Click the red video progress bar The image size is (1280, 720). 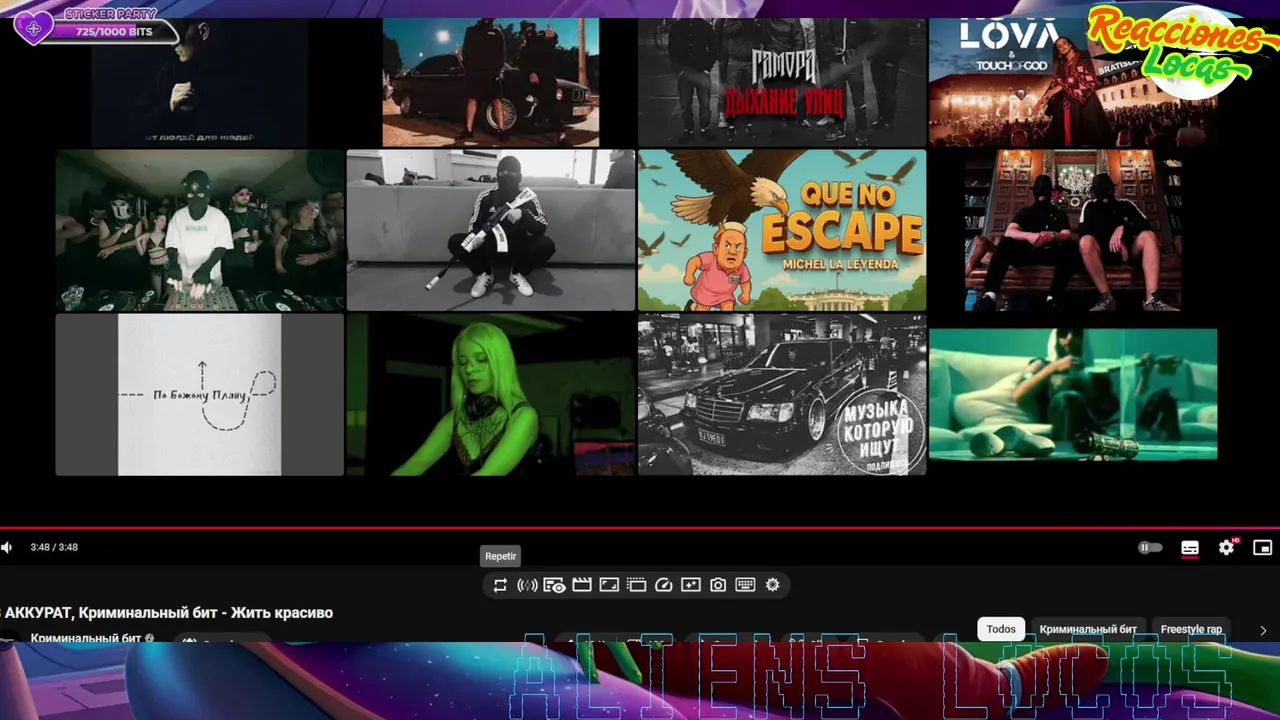640,528
